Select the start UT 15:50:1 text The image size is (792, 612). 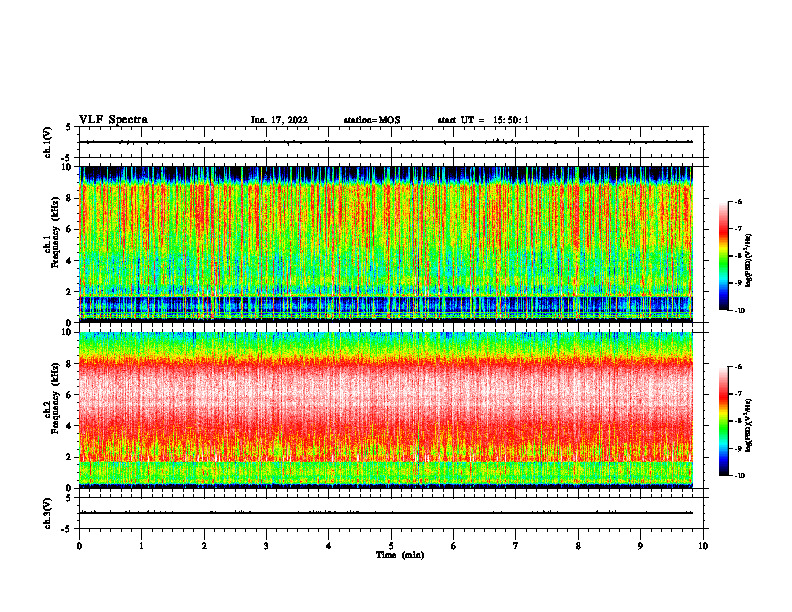483,120
